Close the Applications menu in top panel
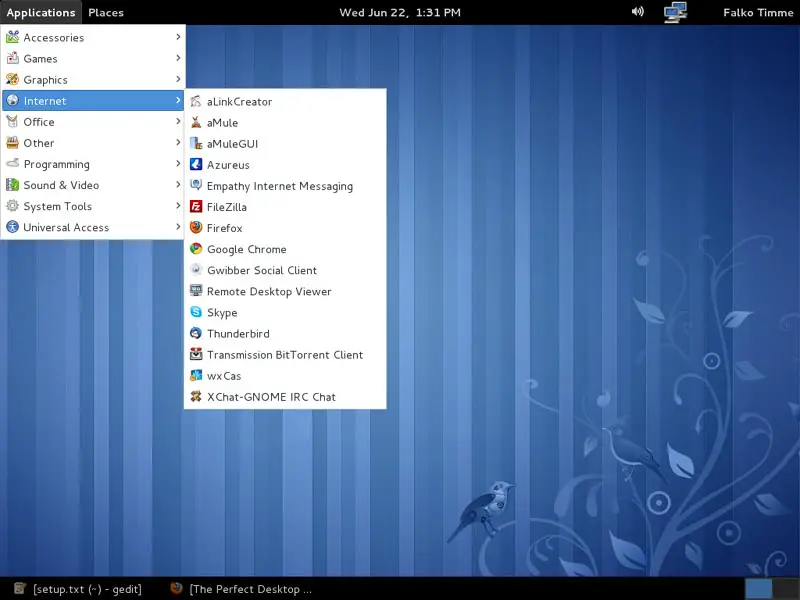Viewport: 800px width, 600px height. (41, 12)
